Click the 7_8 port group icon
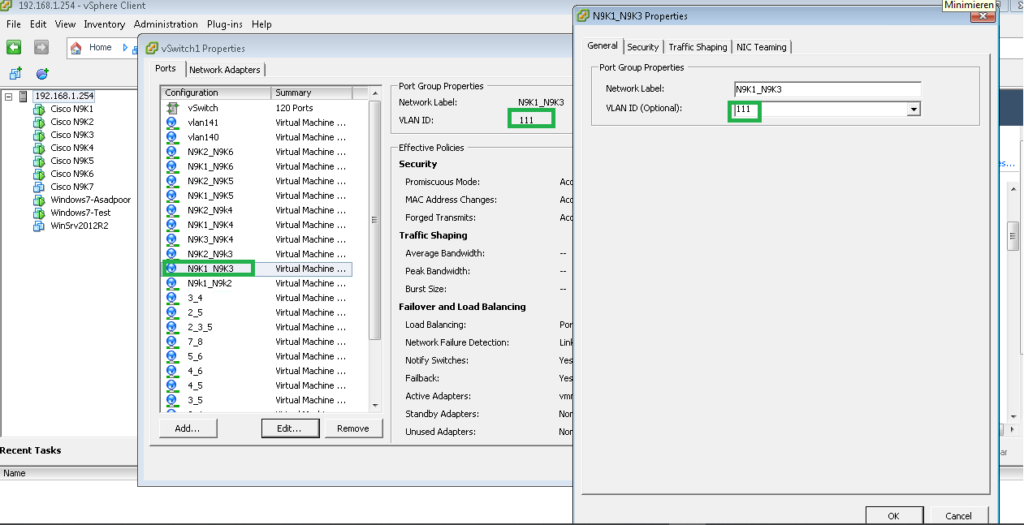Image resolution: width=1024 pixels, height=525 pixels. tap(172, 342)
